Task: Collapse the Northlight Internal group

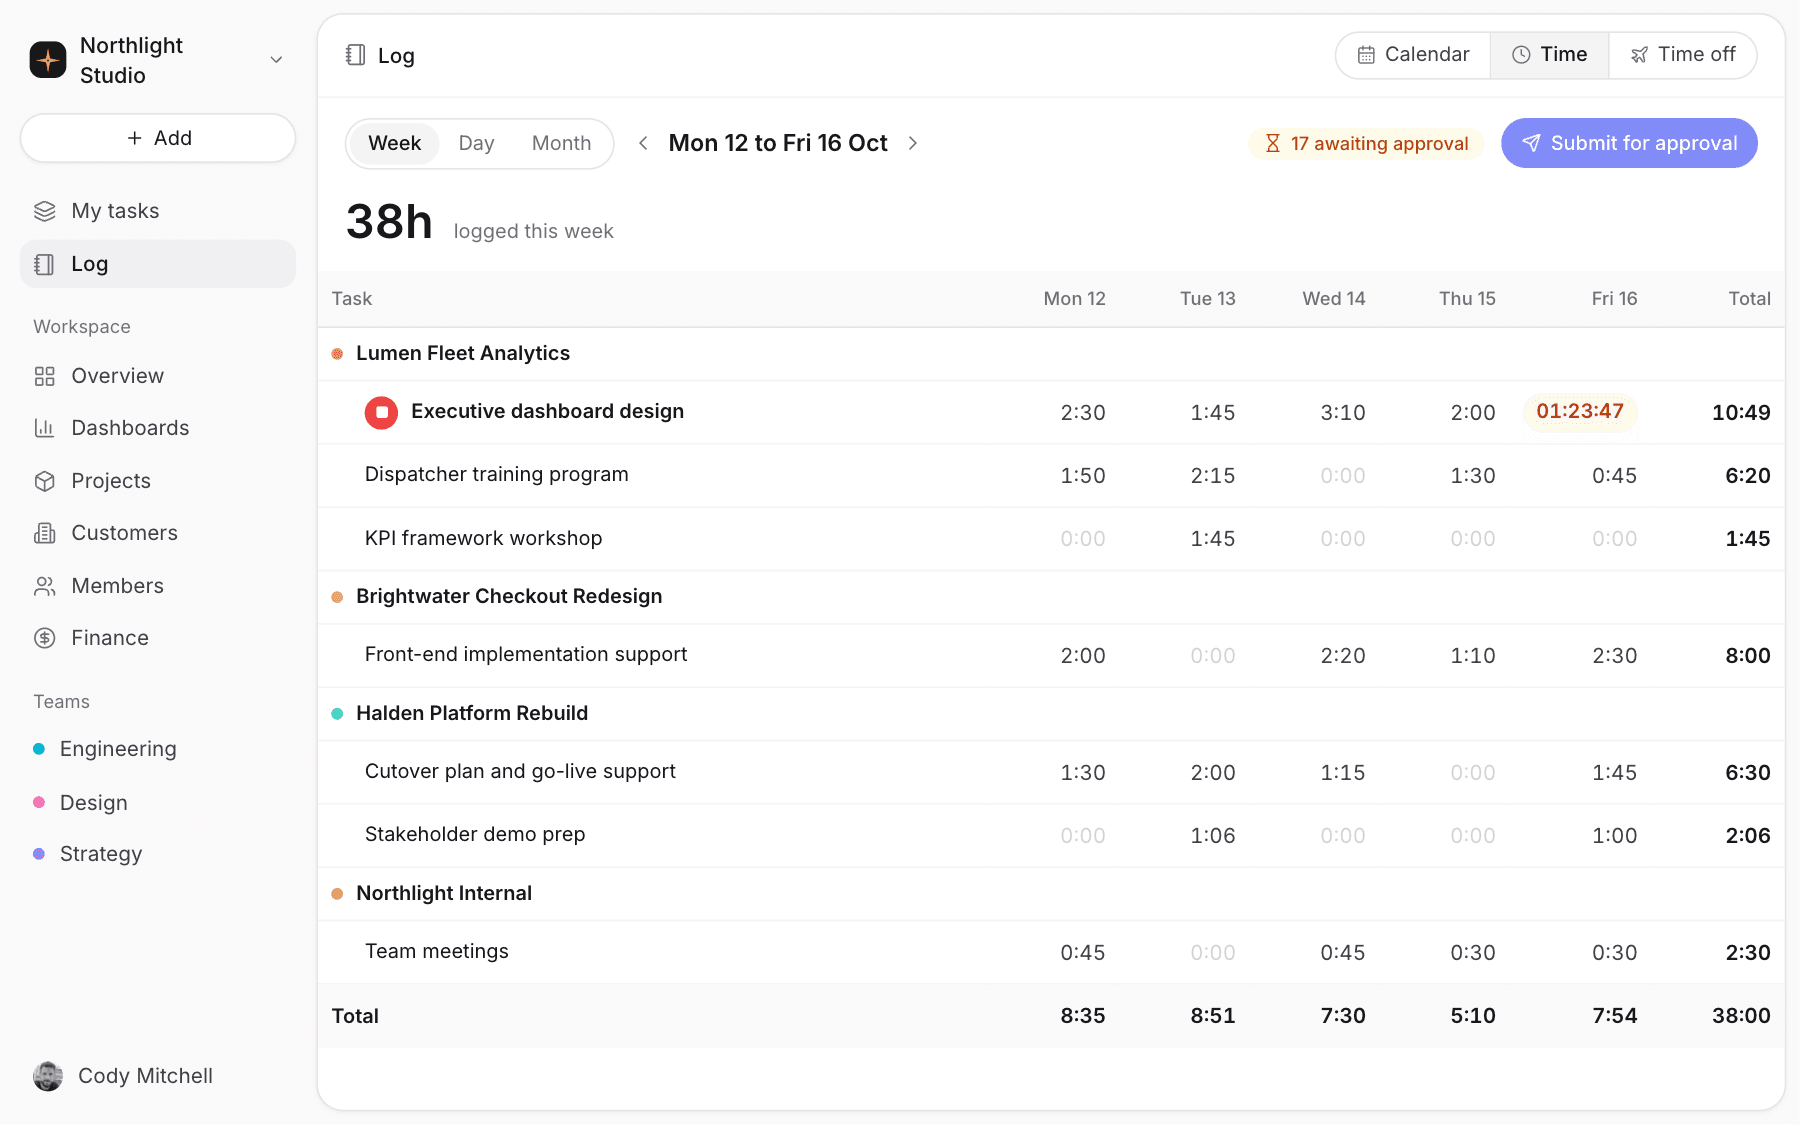Action: [x=443, y=893]
